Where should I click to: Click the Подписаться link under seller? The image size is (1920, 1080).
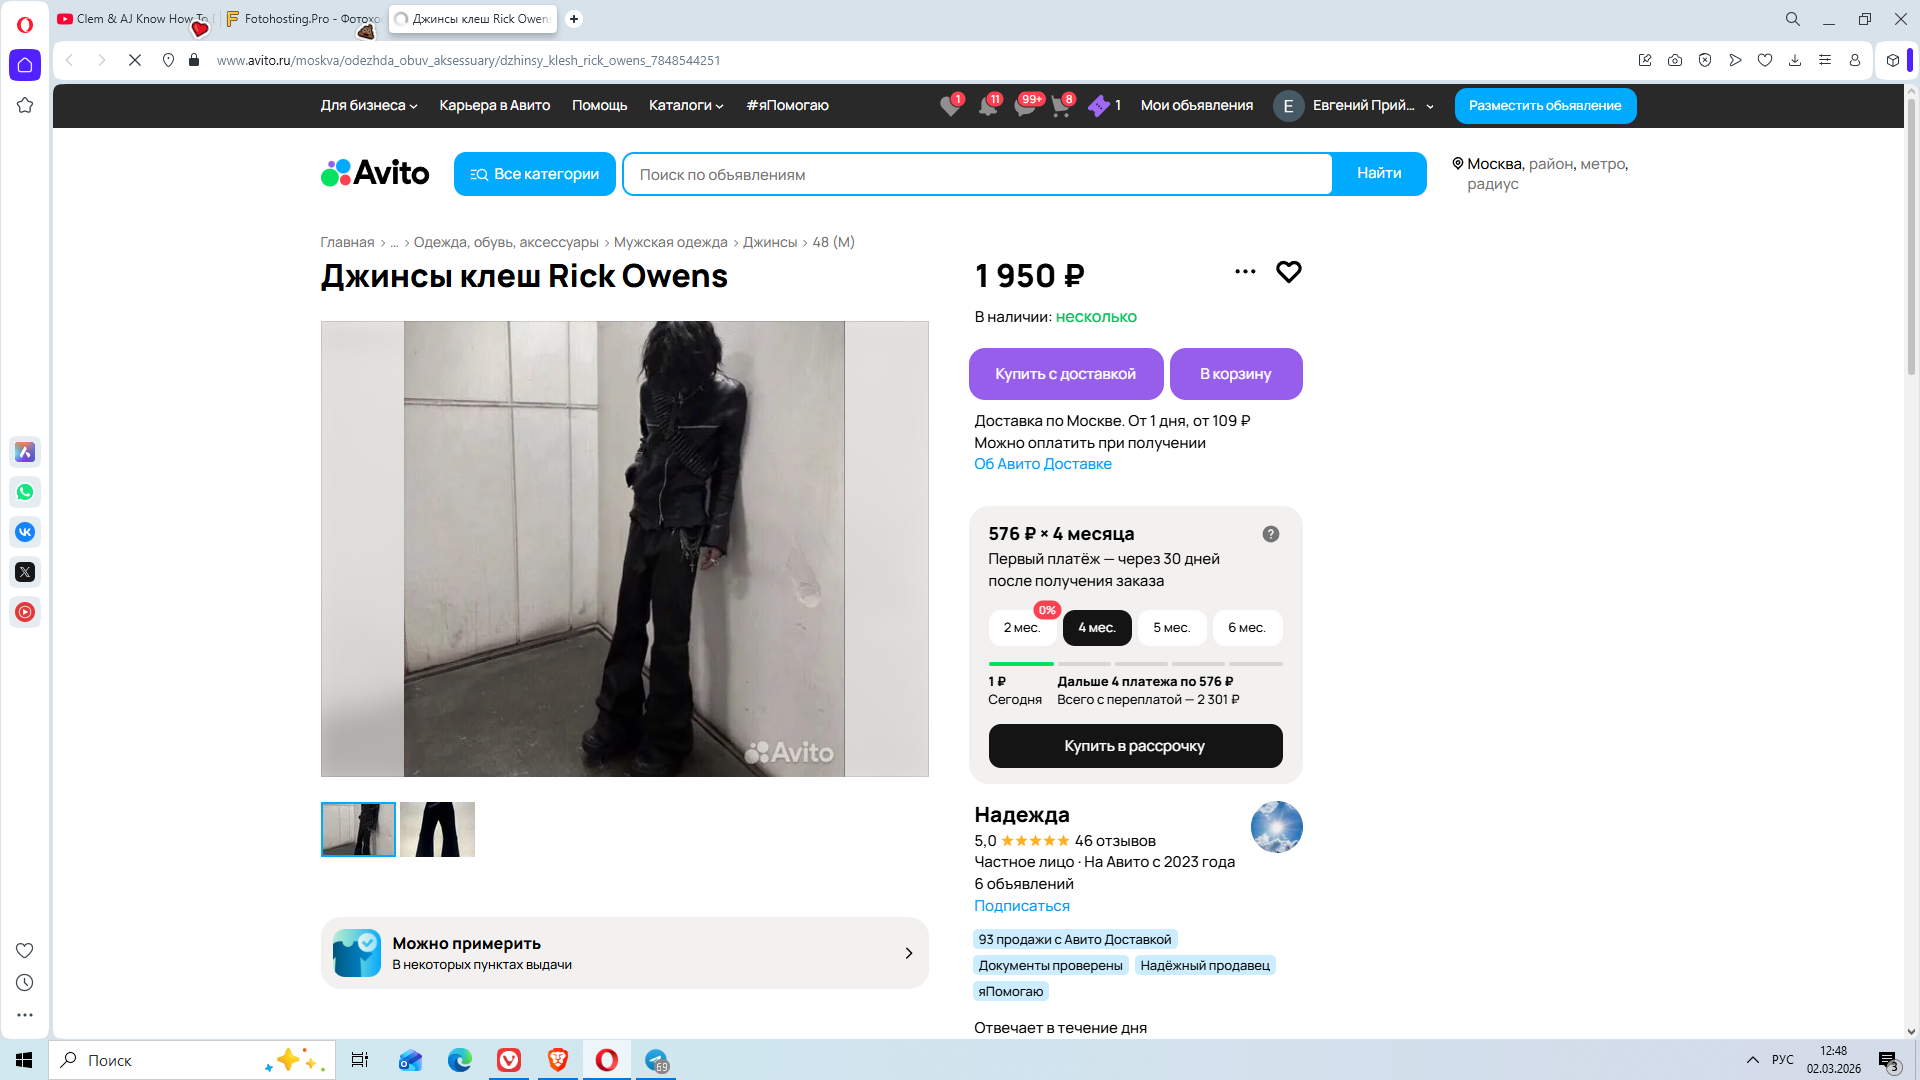click(1021, 906)
